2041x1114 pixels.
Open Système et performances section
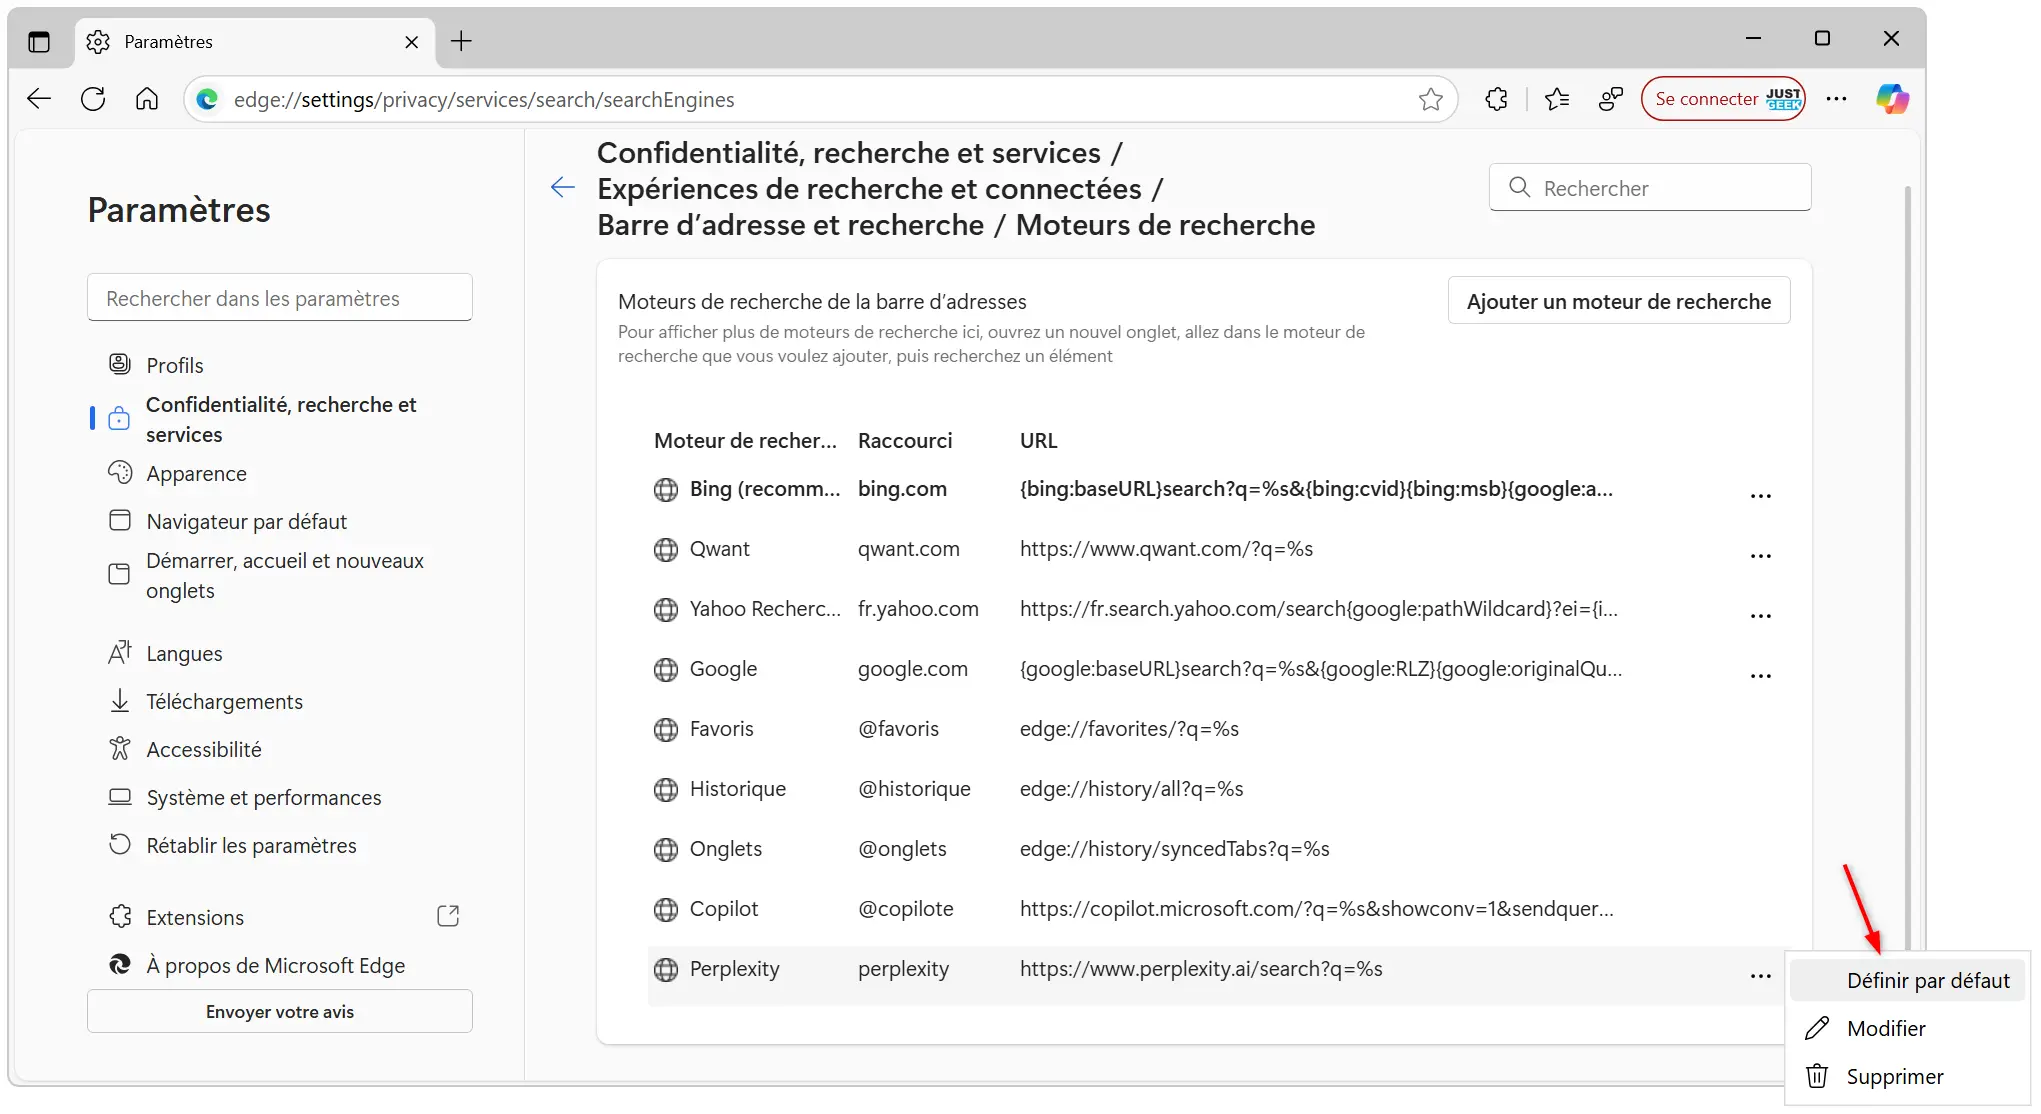[264, 797]
